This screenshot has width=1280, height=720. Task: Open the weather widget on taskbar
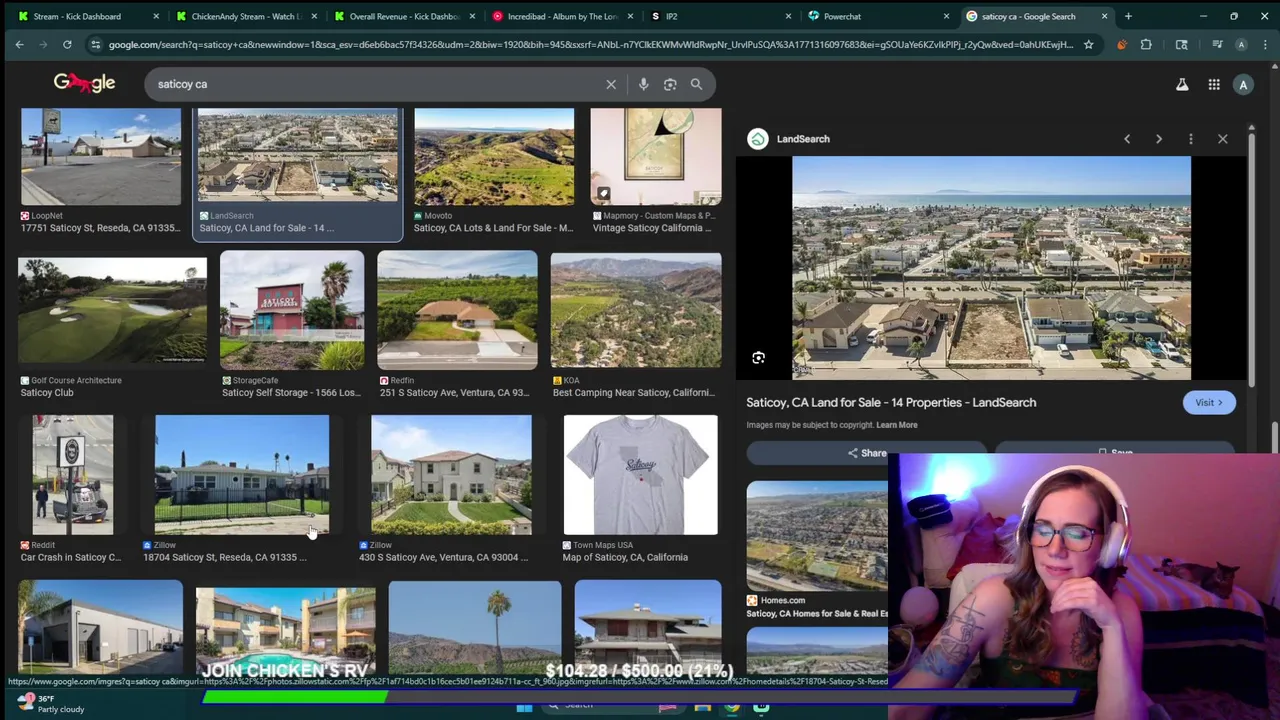click(x=50, y=703)
